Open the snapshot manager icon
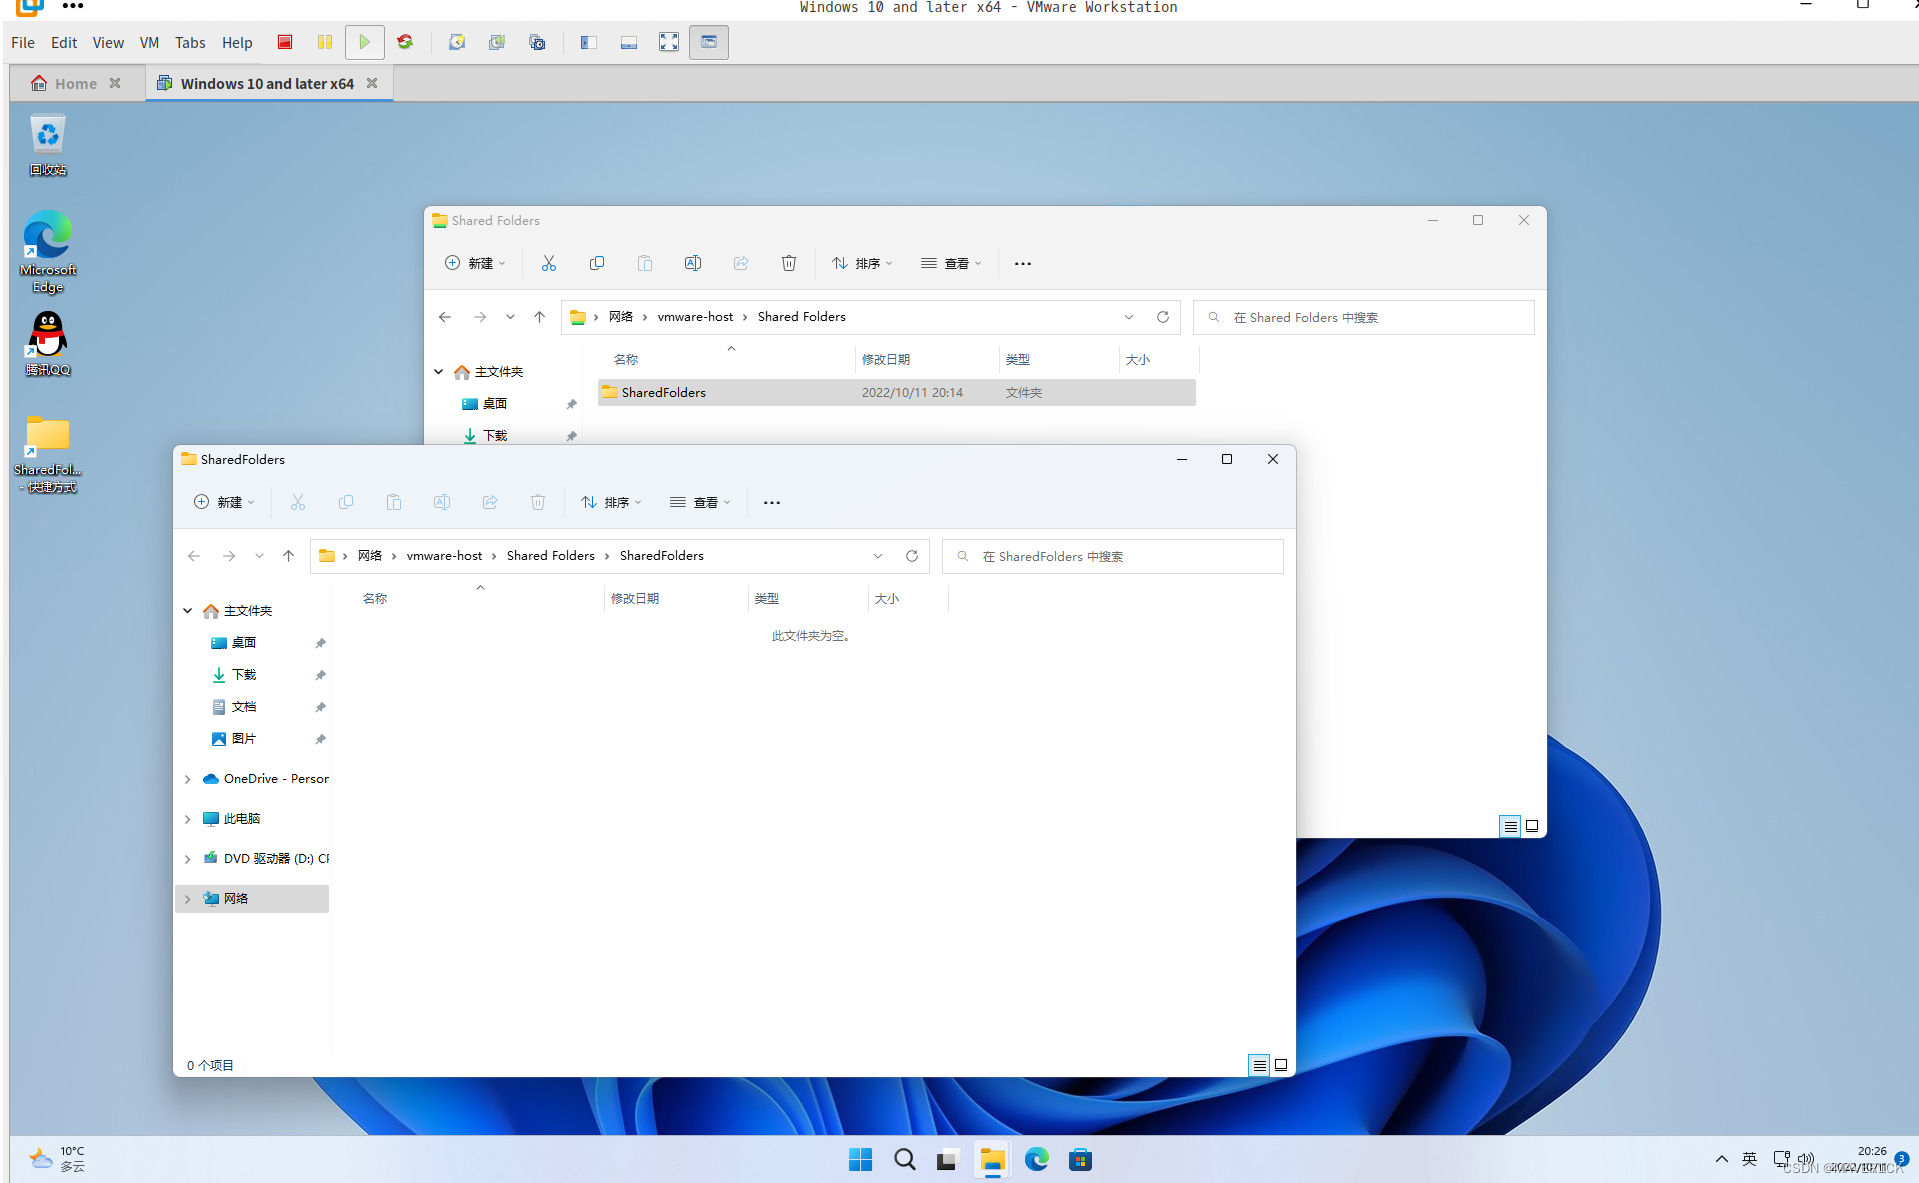The image size is (1919, 1183). click(537, 42)
